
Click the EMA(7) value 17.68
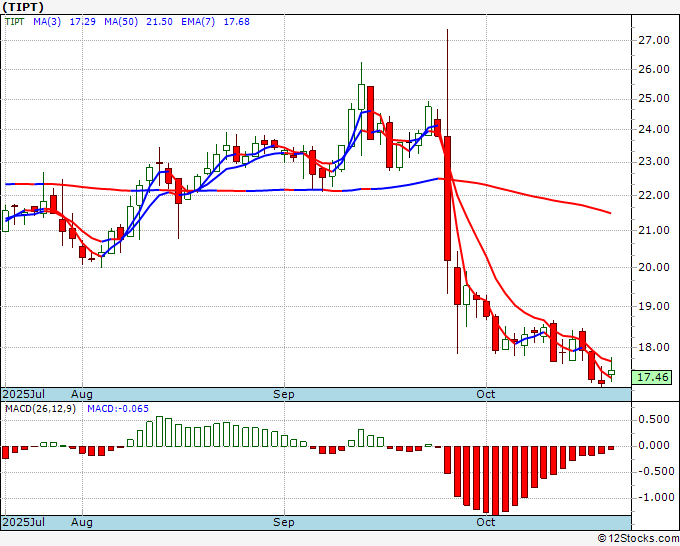tap(237, 22)
